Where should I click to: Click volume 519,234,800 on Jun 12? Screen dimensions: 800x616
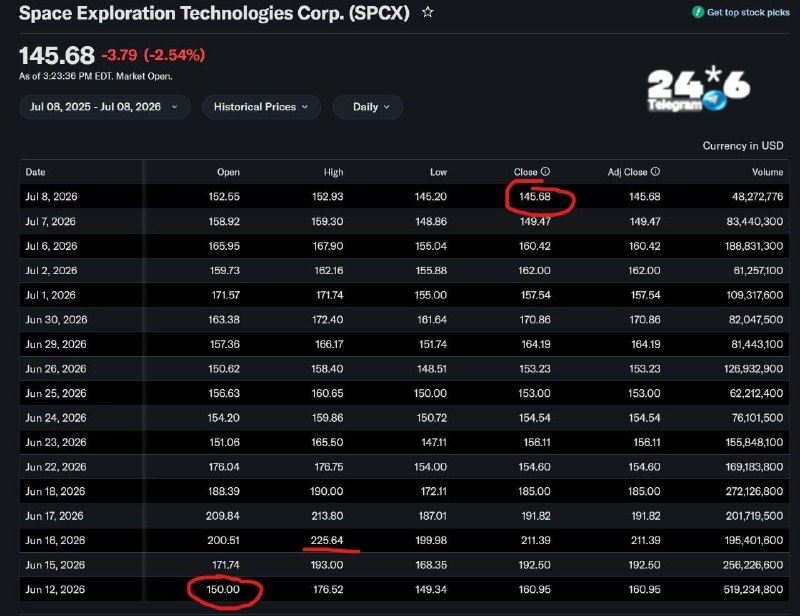pos(753,589)
